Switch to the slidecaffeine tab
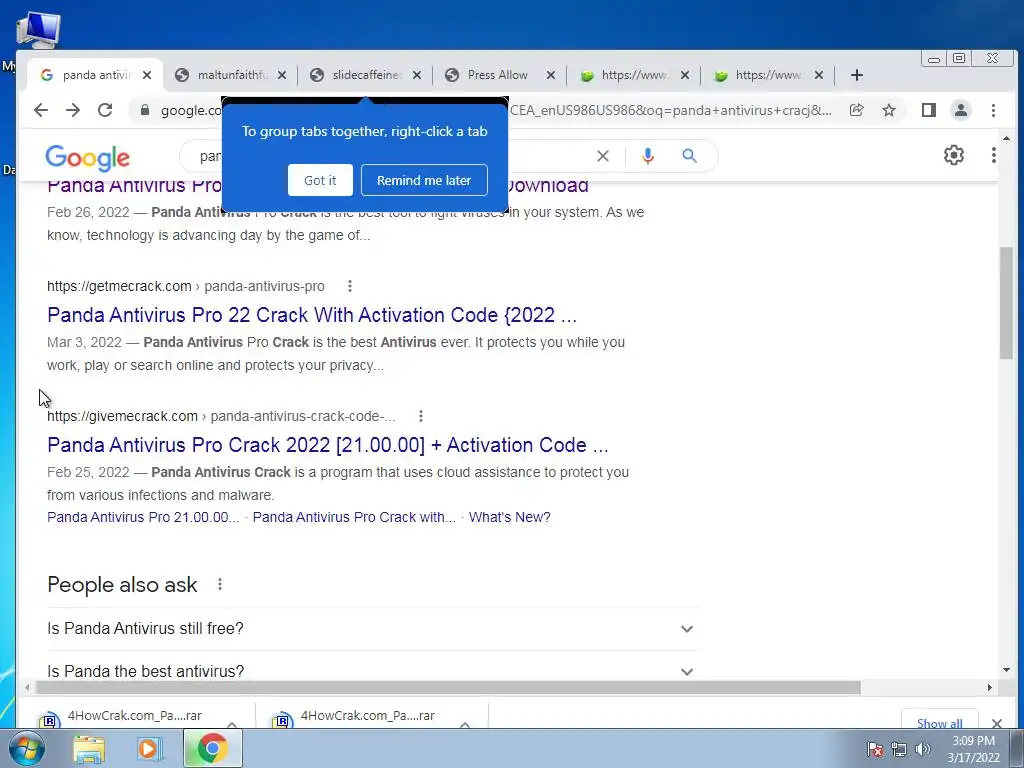Screen dimensions: 1024x768 coord(366,75)
